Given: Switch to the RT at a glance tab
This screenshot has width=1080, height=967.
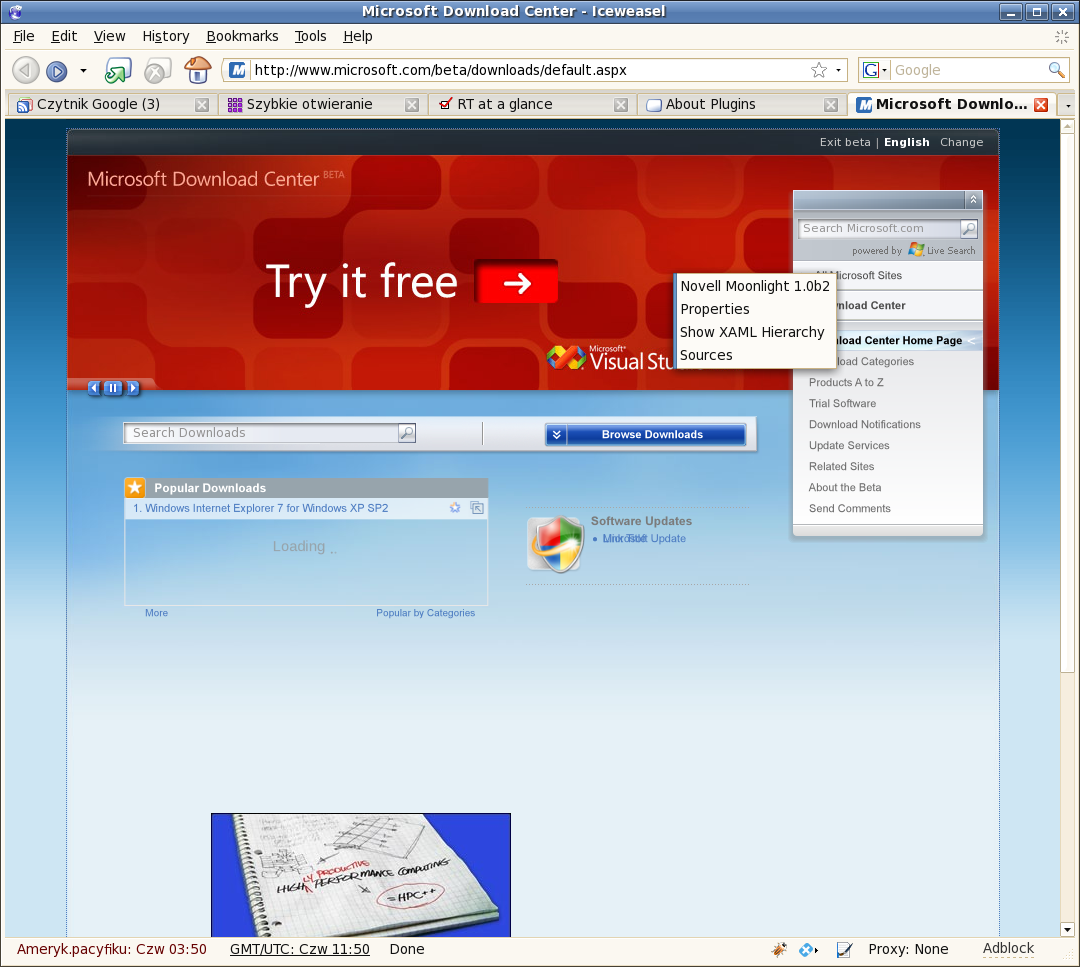Looking at the screenshot, I should [532, 104].
